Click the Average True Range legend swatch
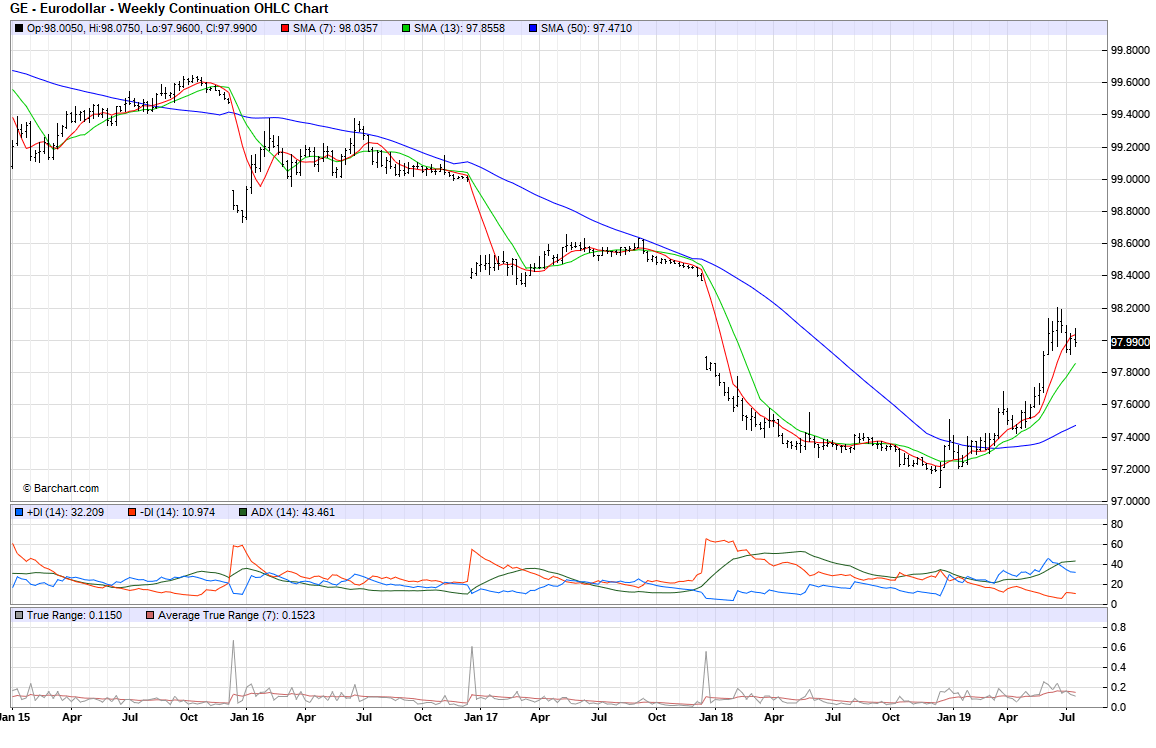 [150, 615]
